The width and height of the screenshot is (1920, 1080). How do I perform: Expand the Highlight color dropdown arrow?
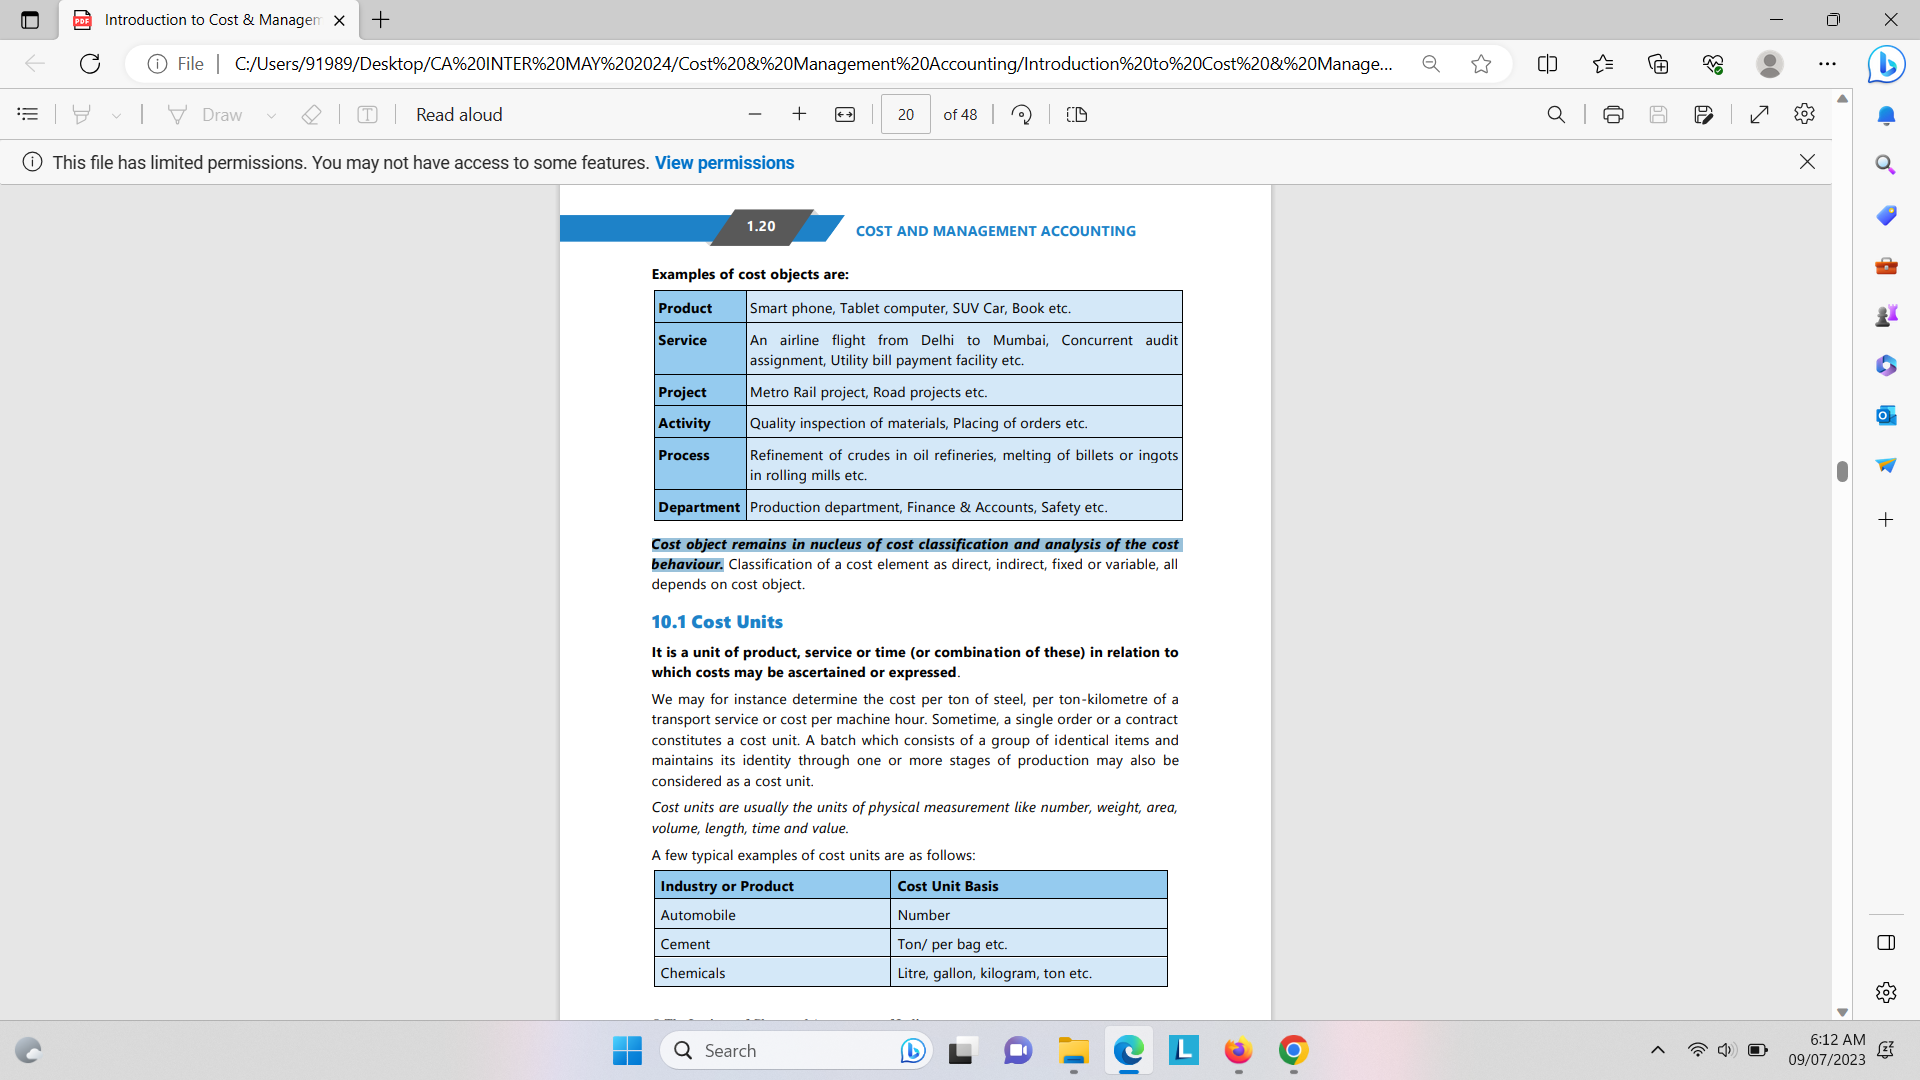tap(117, 115)
